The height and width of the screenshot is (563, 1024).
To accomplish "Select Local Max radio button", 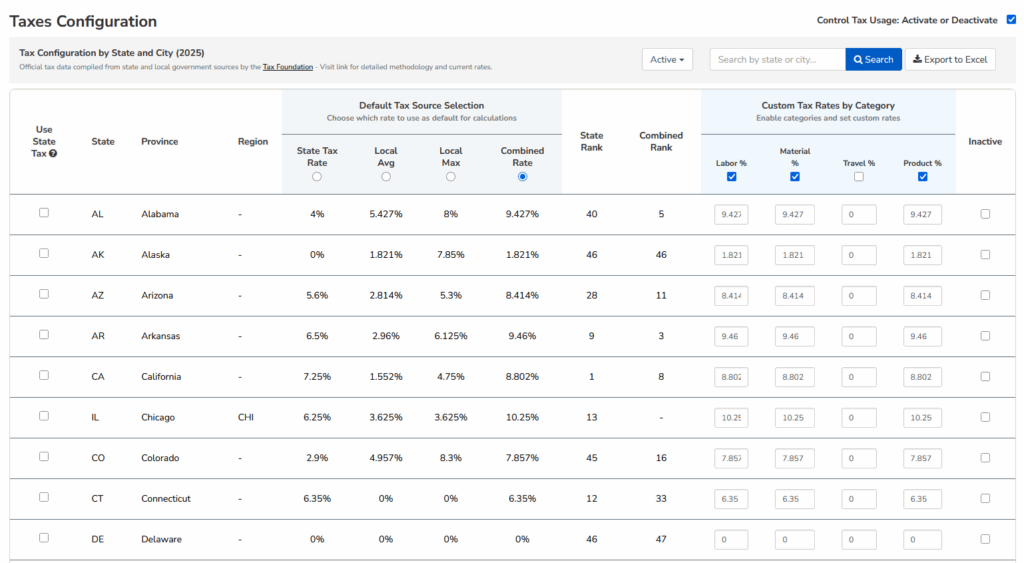I will pos(451,176).
